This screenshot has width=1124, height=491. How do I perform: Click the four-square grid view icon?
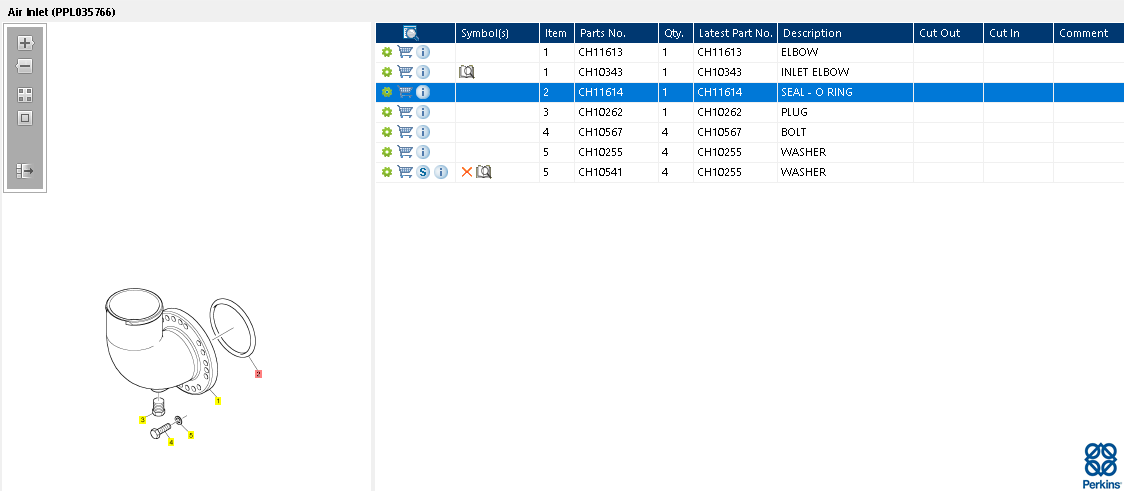(25, 95)
